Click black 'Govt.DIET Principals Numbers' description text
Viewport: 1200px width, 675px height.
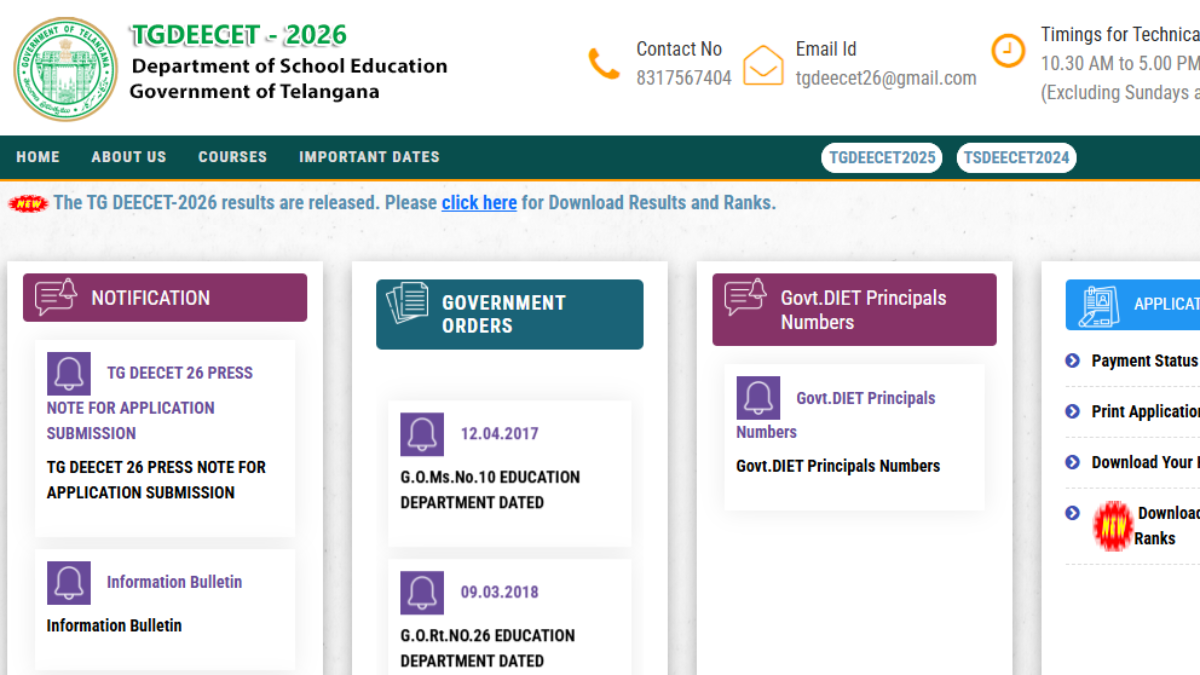pos(838,466)
